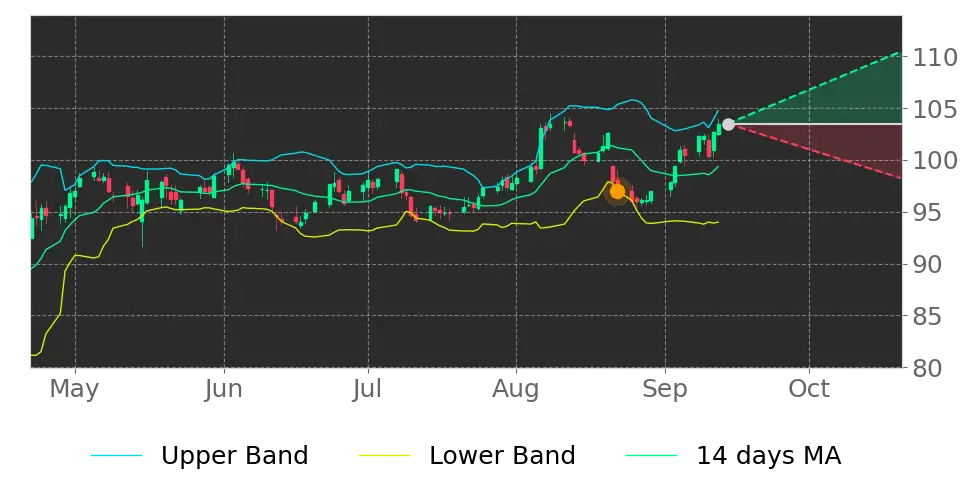972x486 pixels.
Task: Click the 110 y-axis value
Action: point(935,58)
